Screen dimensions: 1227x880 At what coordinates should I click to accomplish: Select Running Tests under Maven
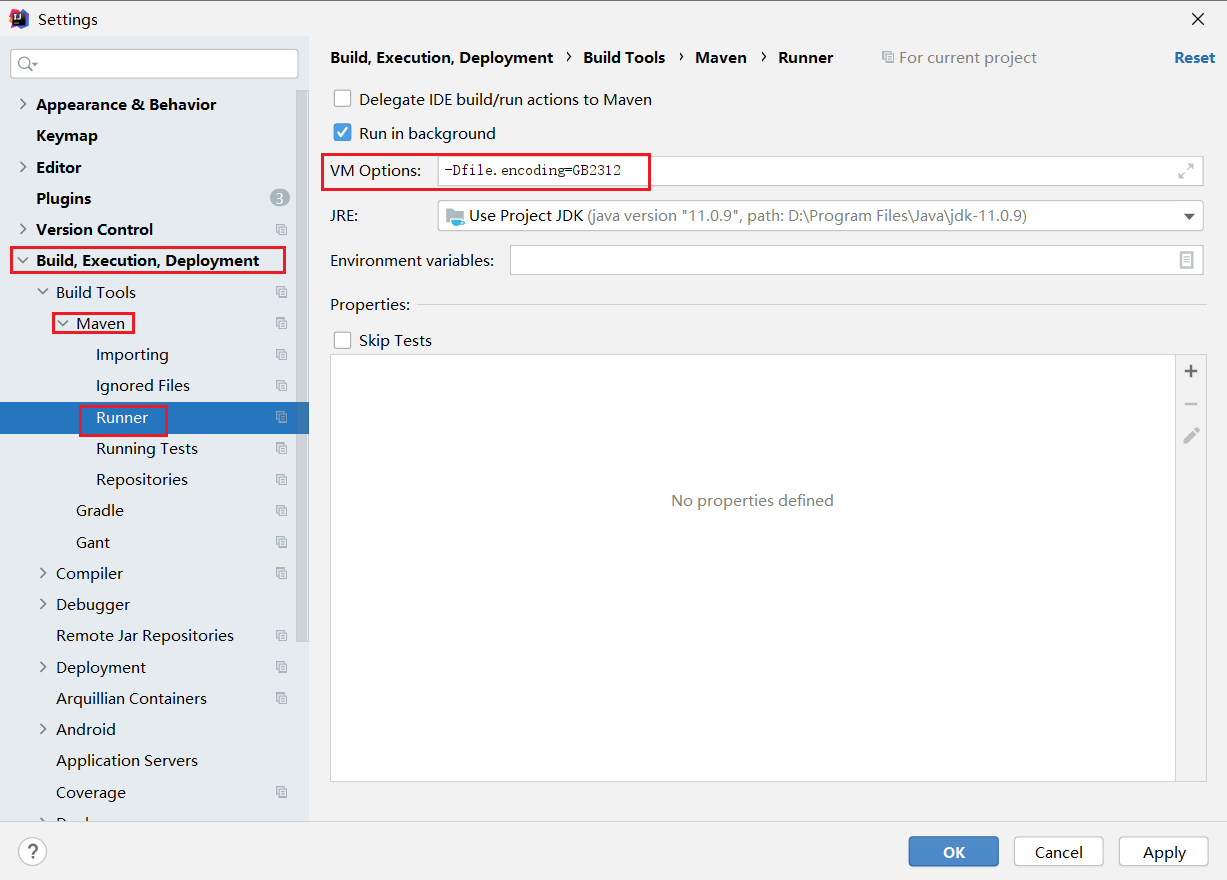pos(147,448)
